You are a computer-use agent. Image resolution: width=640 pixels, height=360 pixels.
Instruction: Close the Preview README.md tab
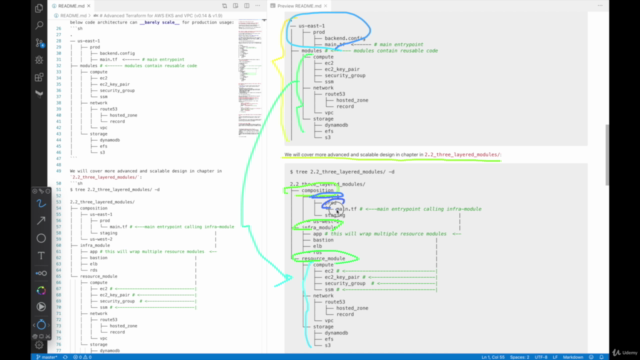325,6
